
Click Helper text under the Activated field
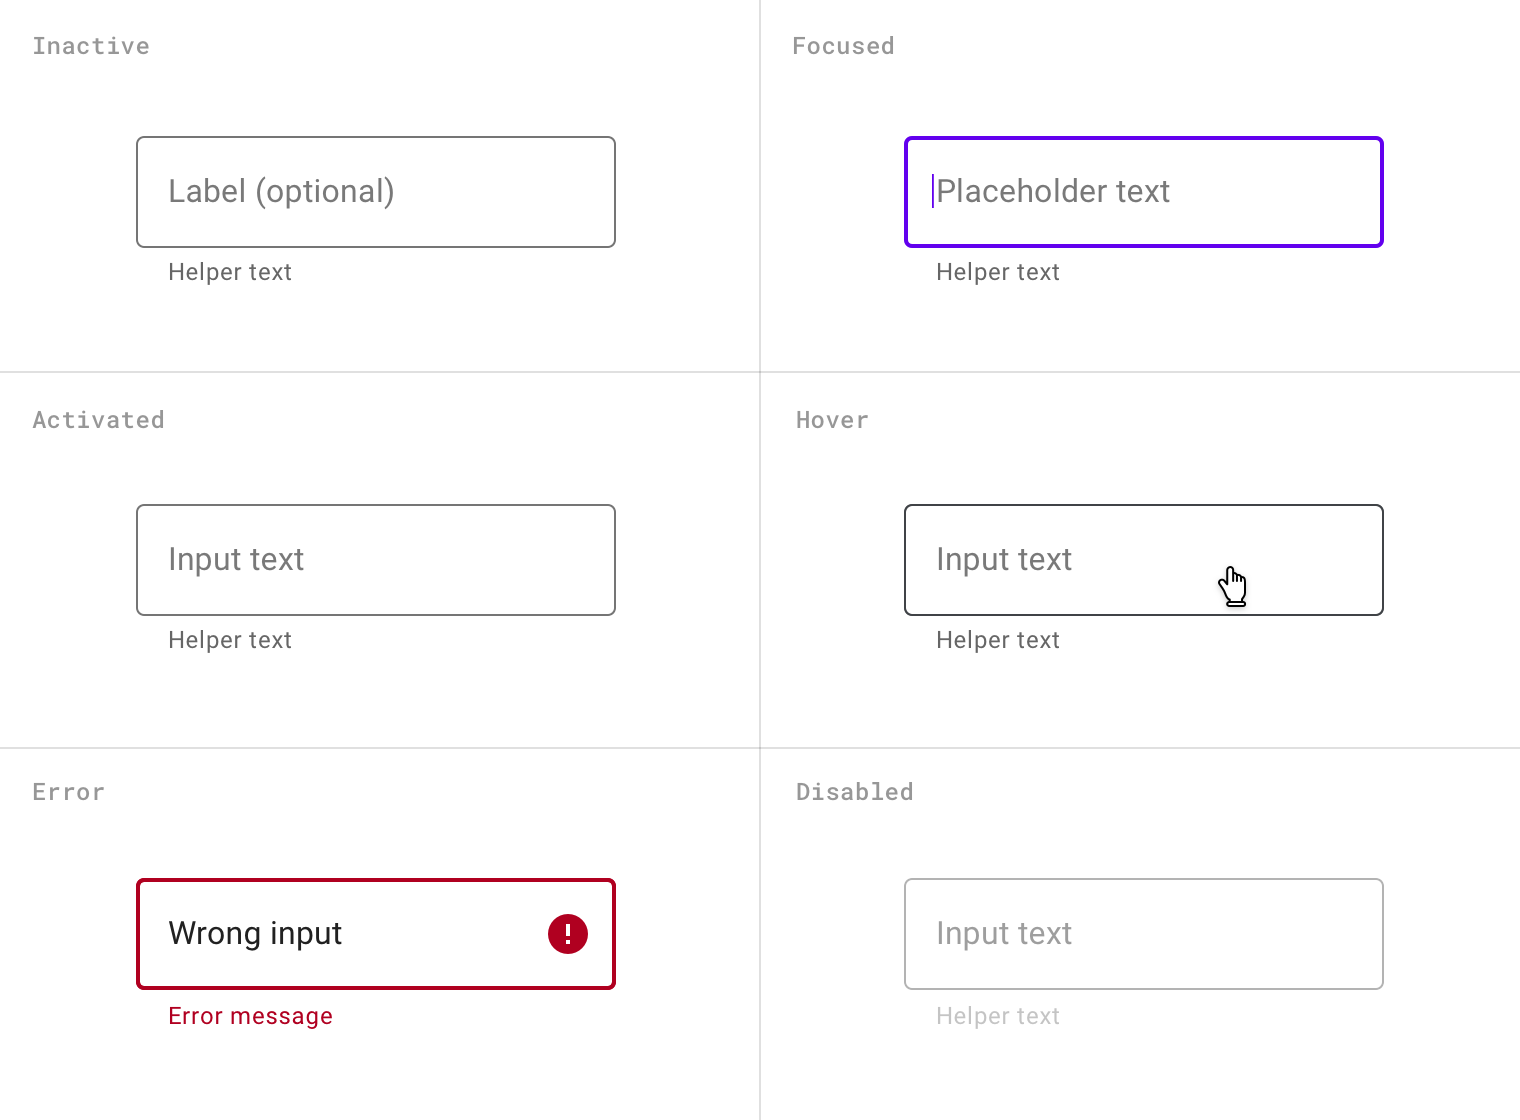coord(230,640)
